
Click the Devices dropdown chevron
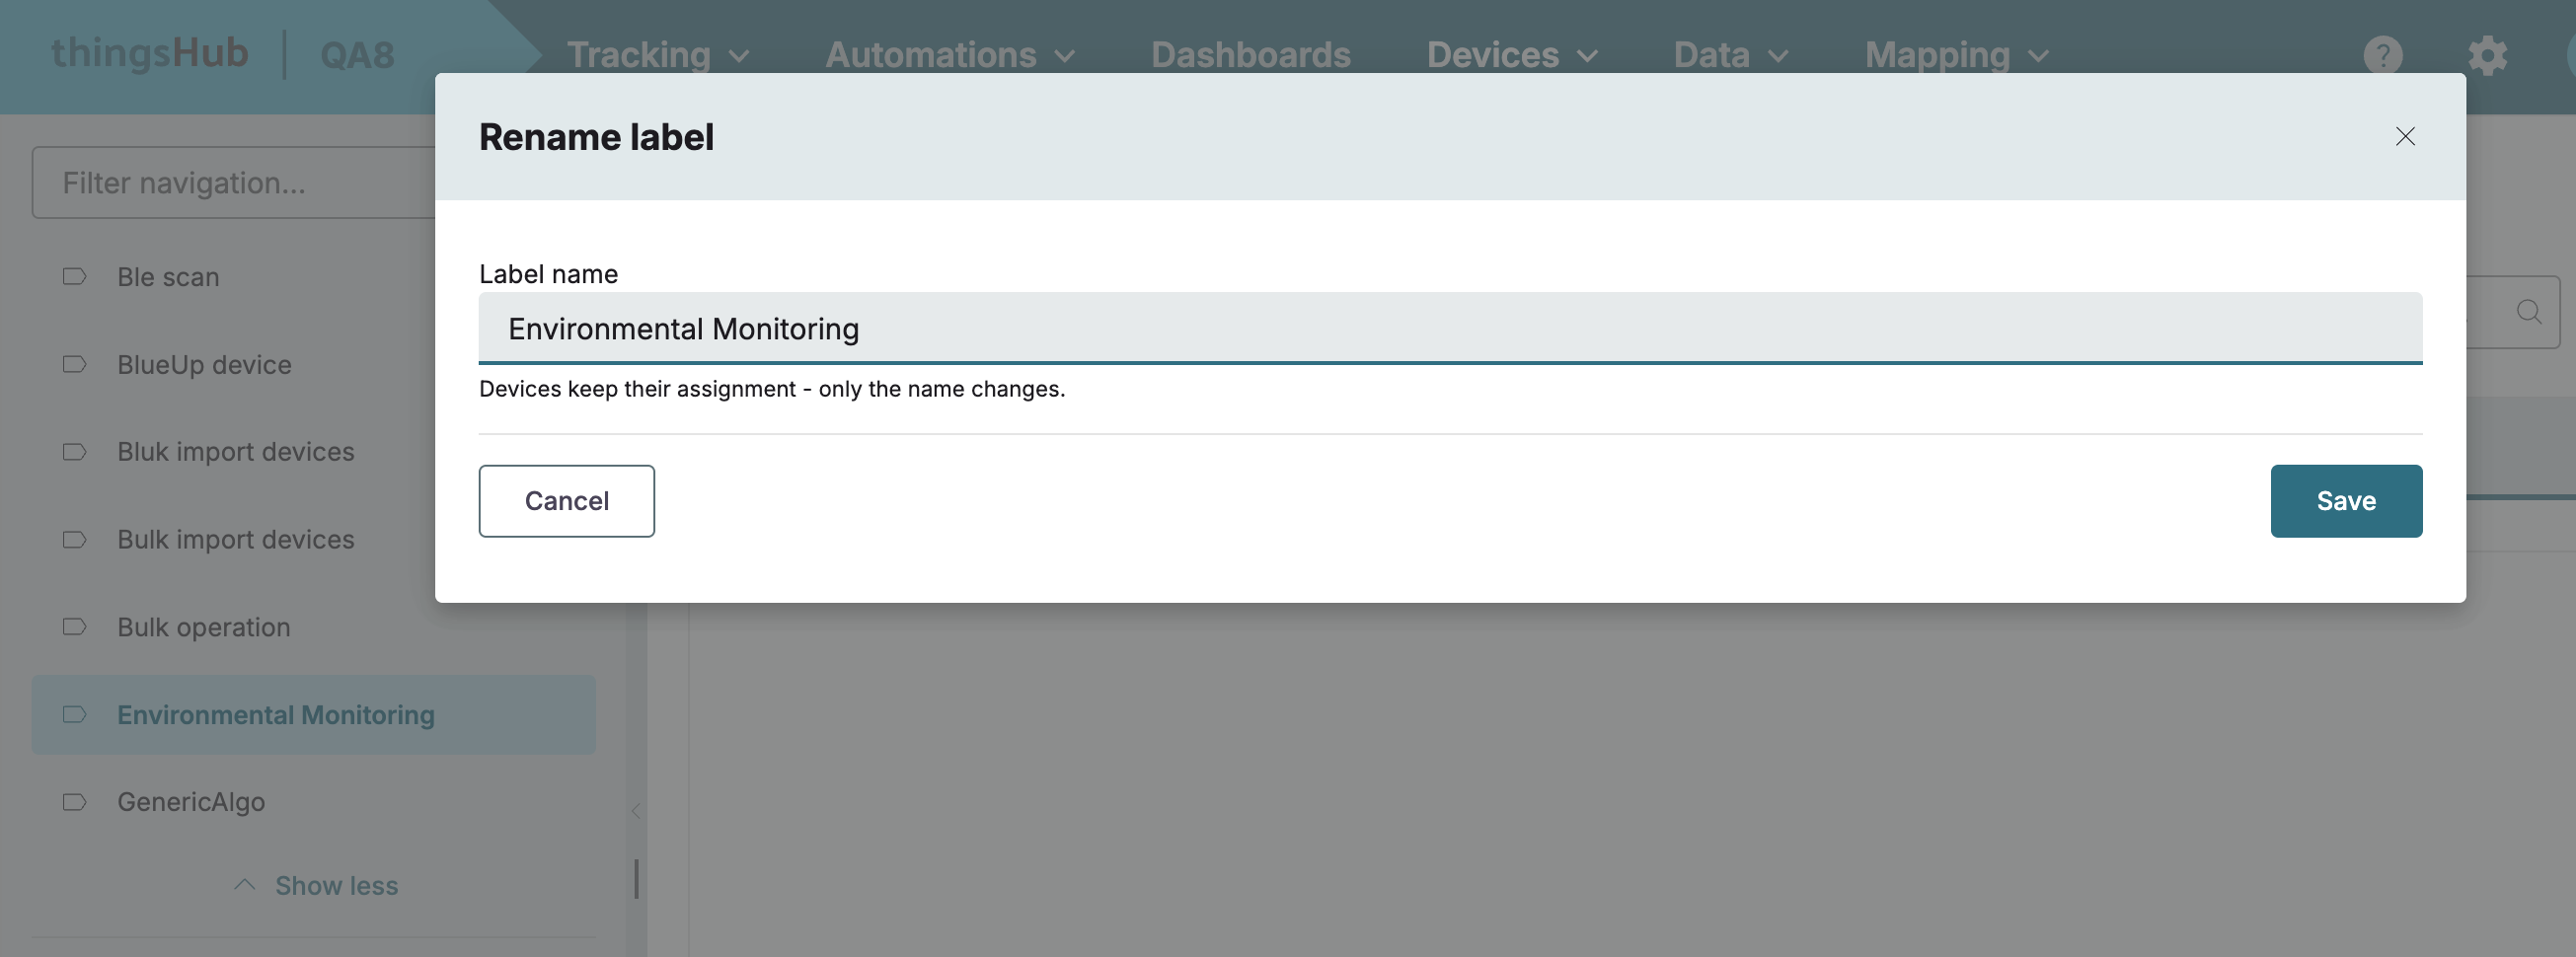[1587, 57]
